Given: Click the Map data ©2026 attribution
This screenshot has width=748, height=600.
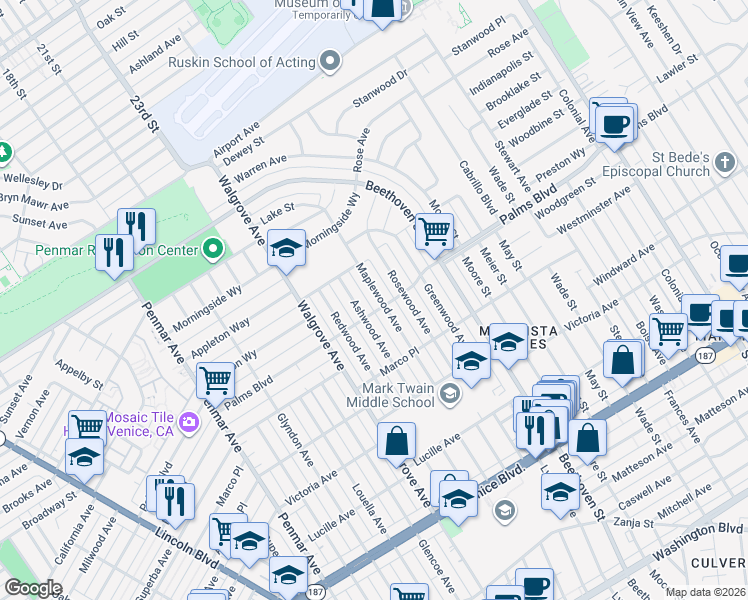Looking at the screenshot, I should click(x=706, y=593).
